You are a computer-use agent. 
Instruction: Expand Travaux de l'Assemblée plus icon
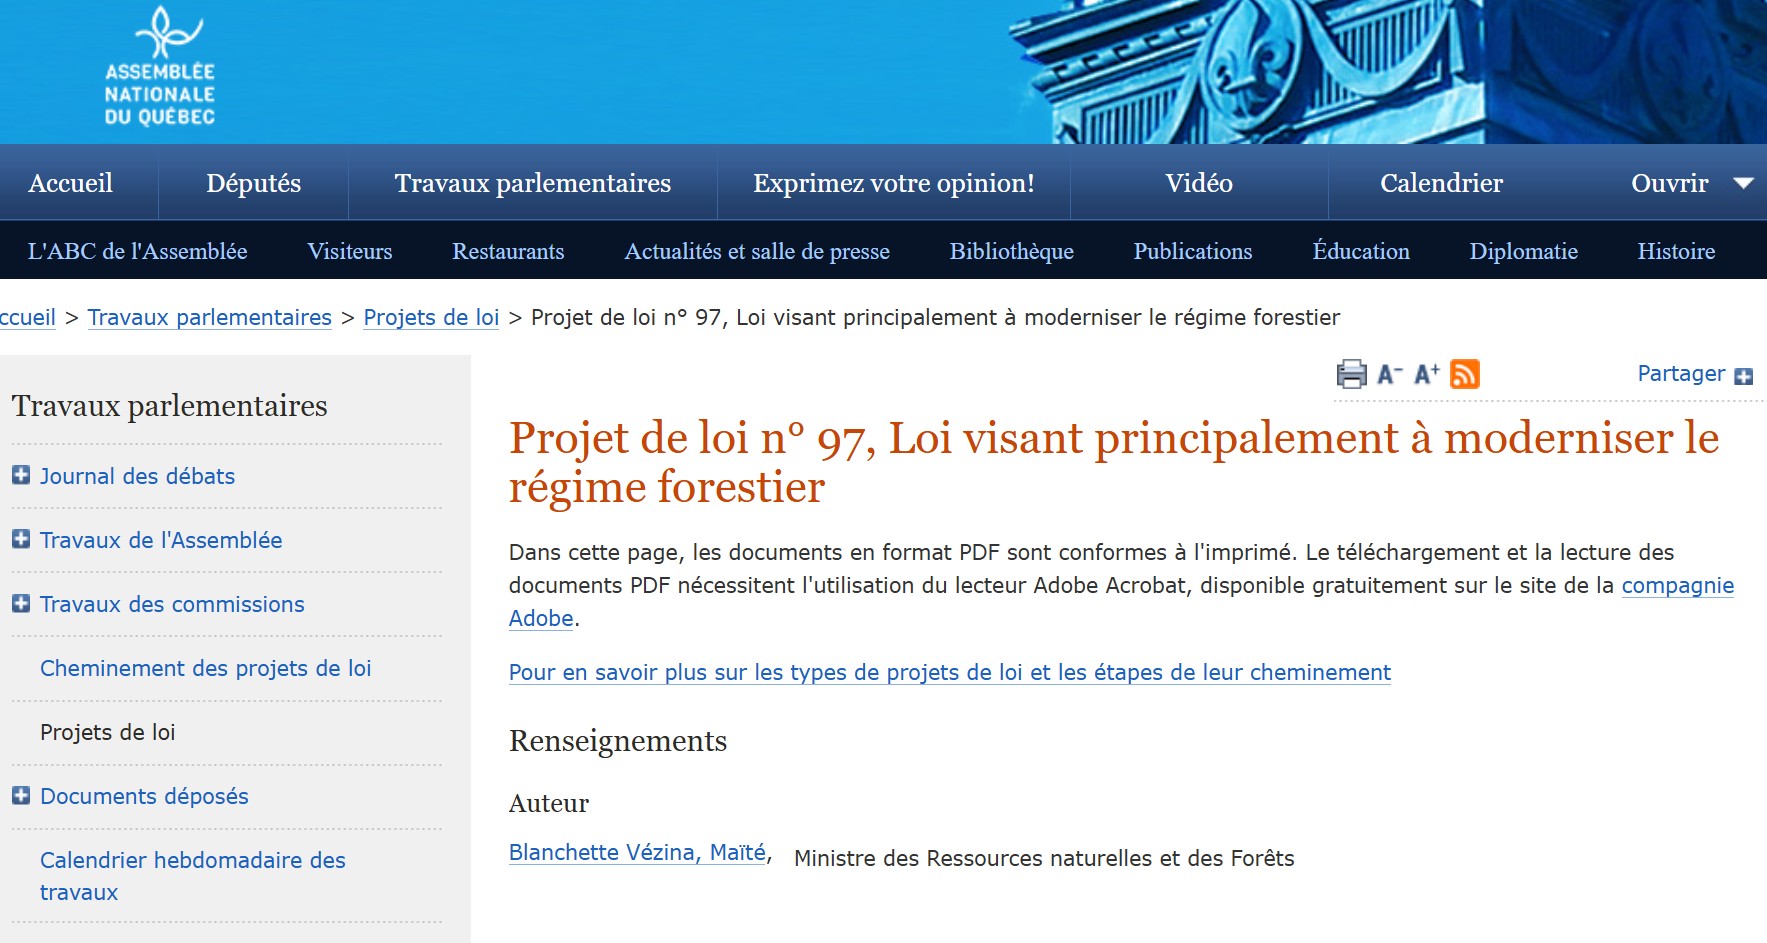click(21, 539)
